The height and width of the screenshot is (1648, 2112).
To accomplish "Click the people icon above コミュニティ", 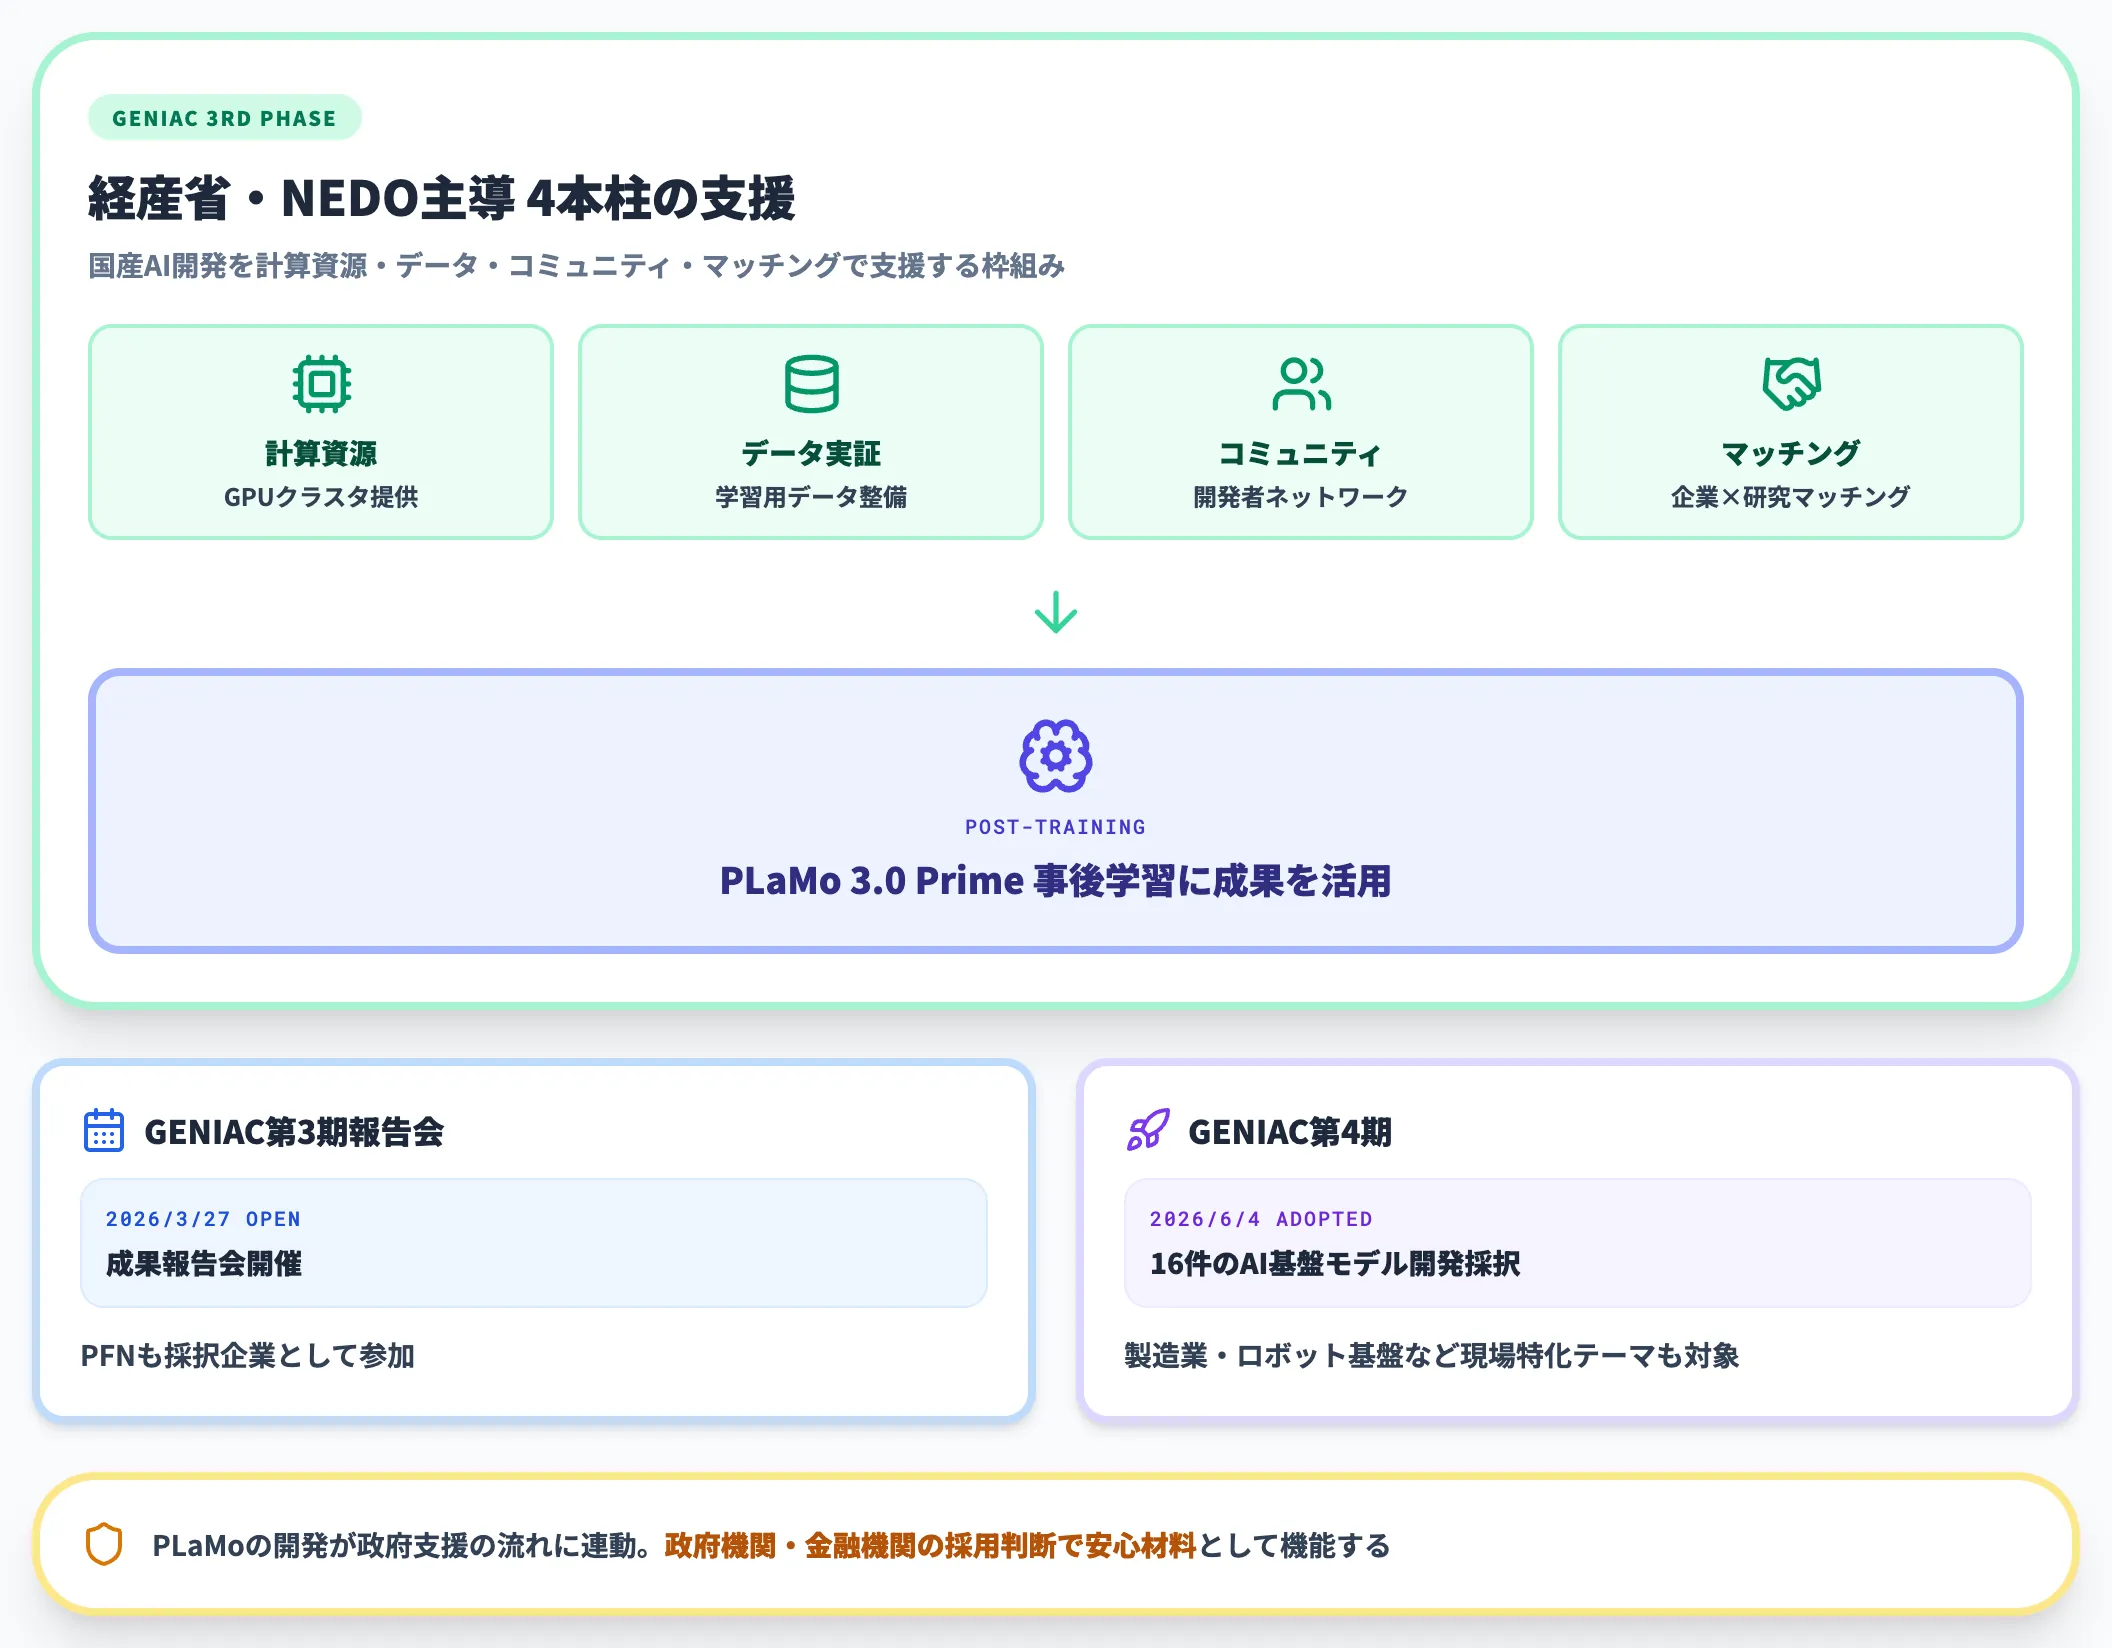I will (1301, 384).
